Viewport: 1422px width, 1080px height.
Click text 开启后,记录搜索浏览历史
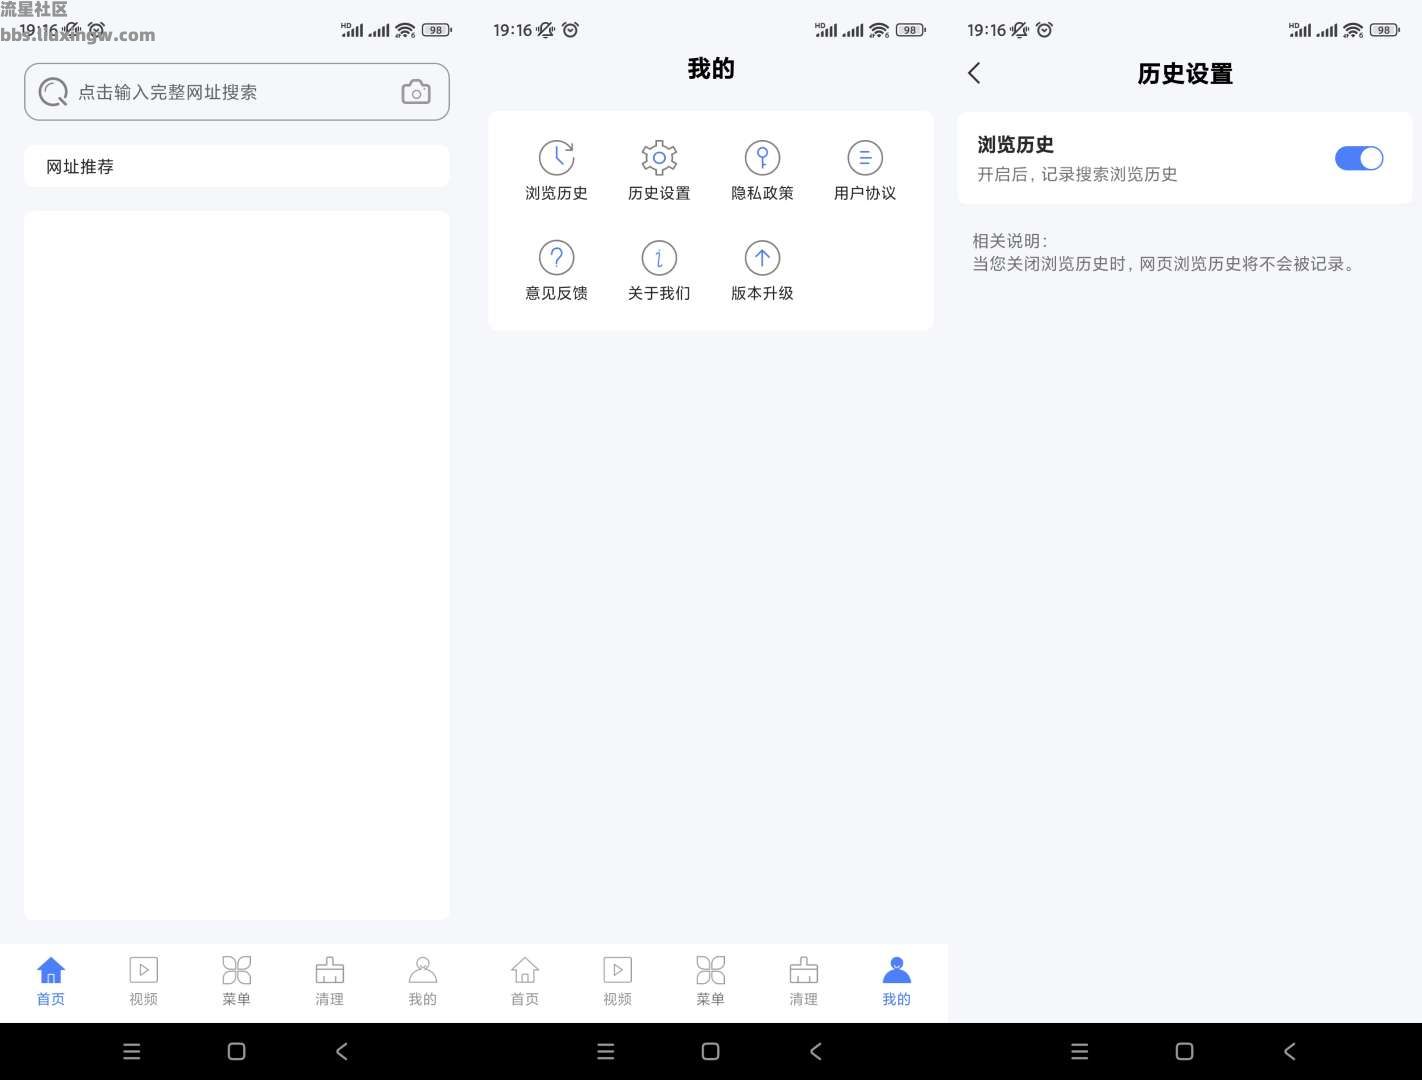pos(1077,174)
